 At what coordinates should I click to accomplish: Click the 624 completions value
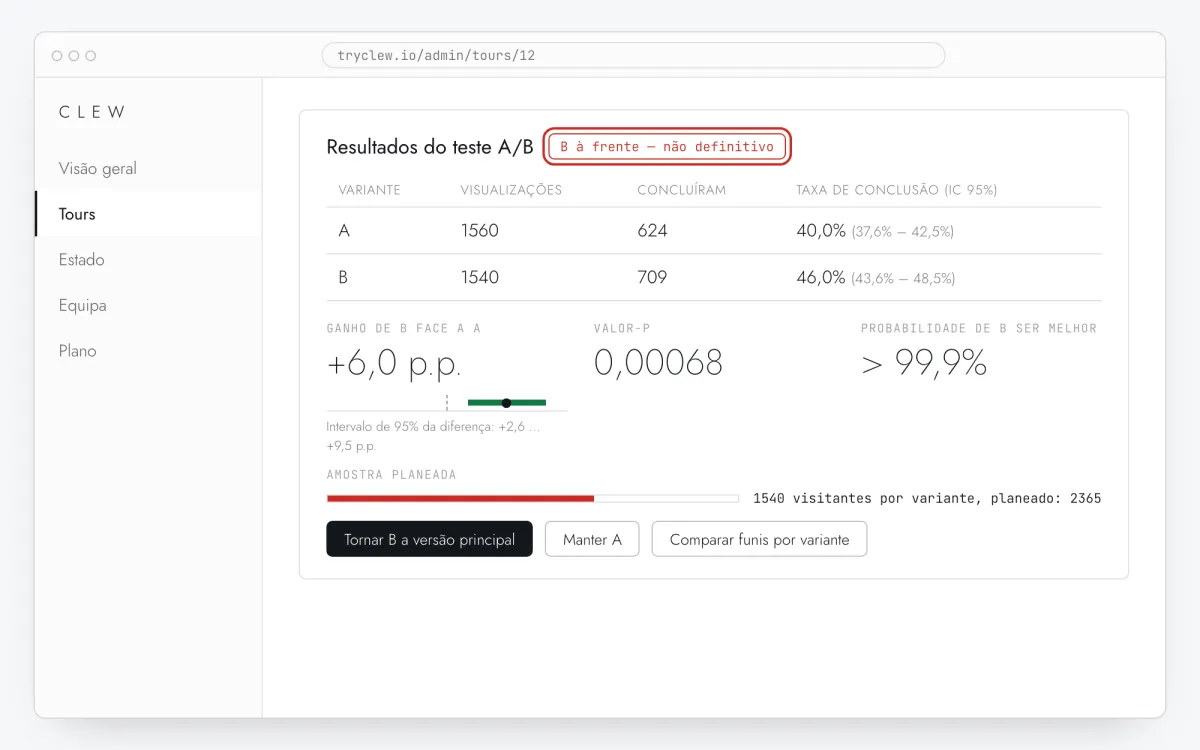[652, 231]
